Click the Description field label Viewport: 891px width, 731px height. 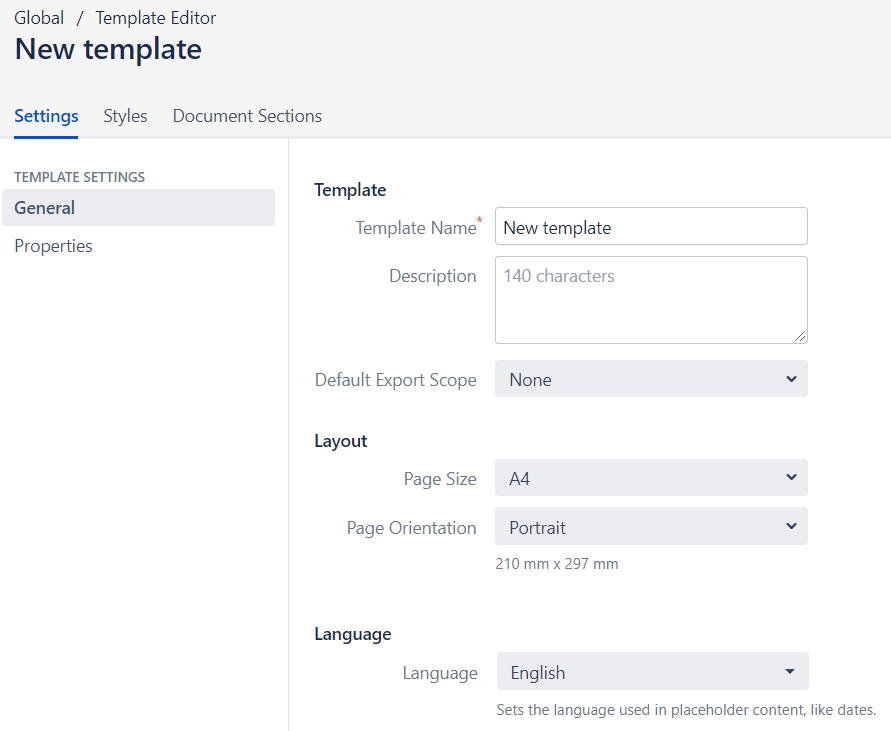pos(433,276)
